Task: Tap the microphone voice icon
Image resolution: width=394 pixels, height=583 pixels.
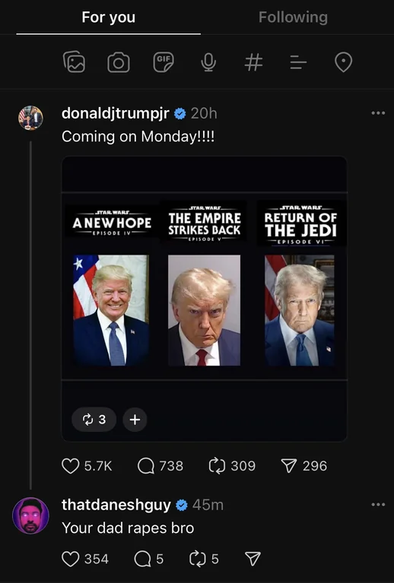Action: 209,62
